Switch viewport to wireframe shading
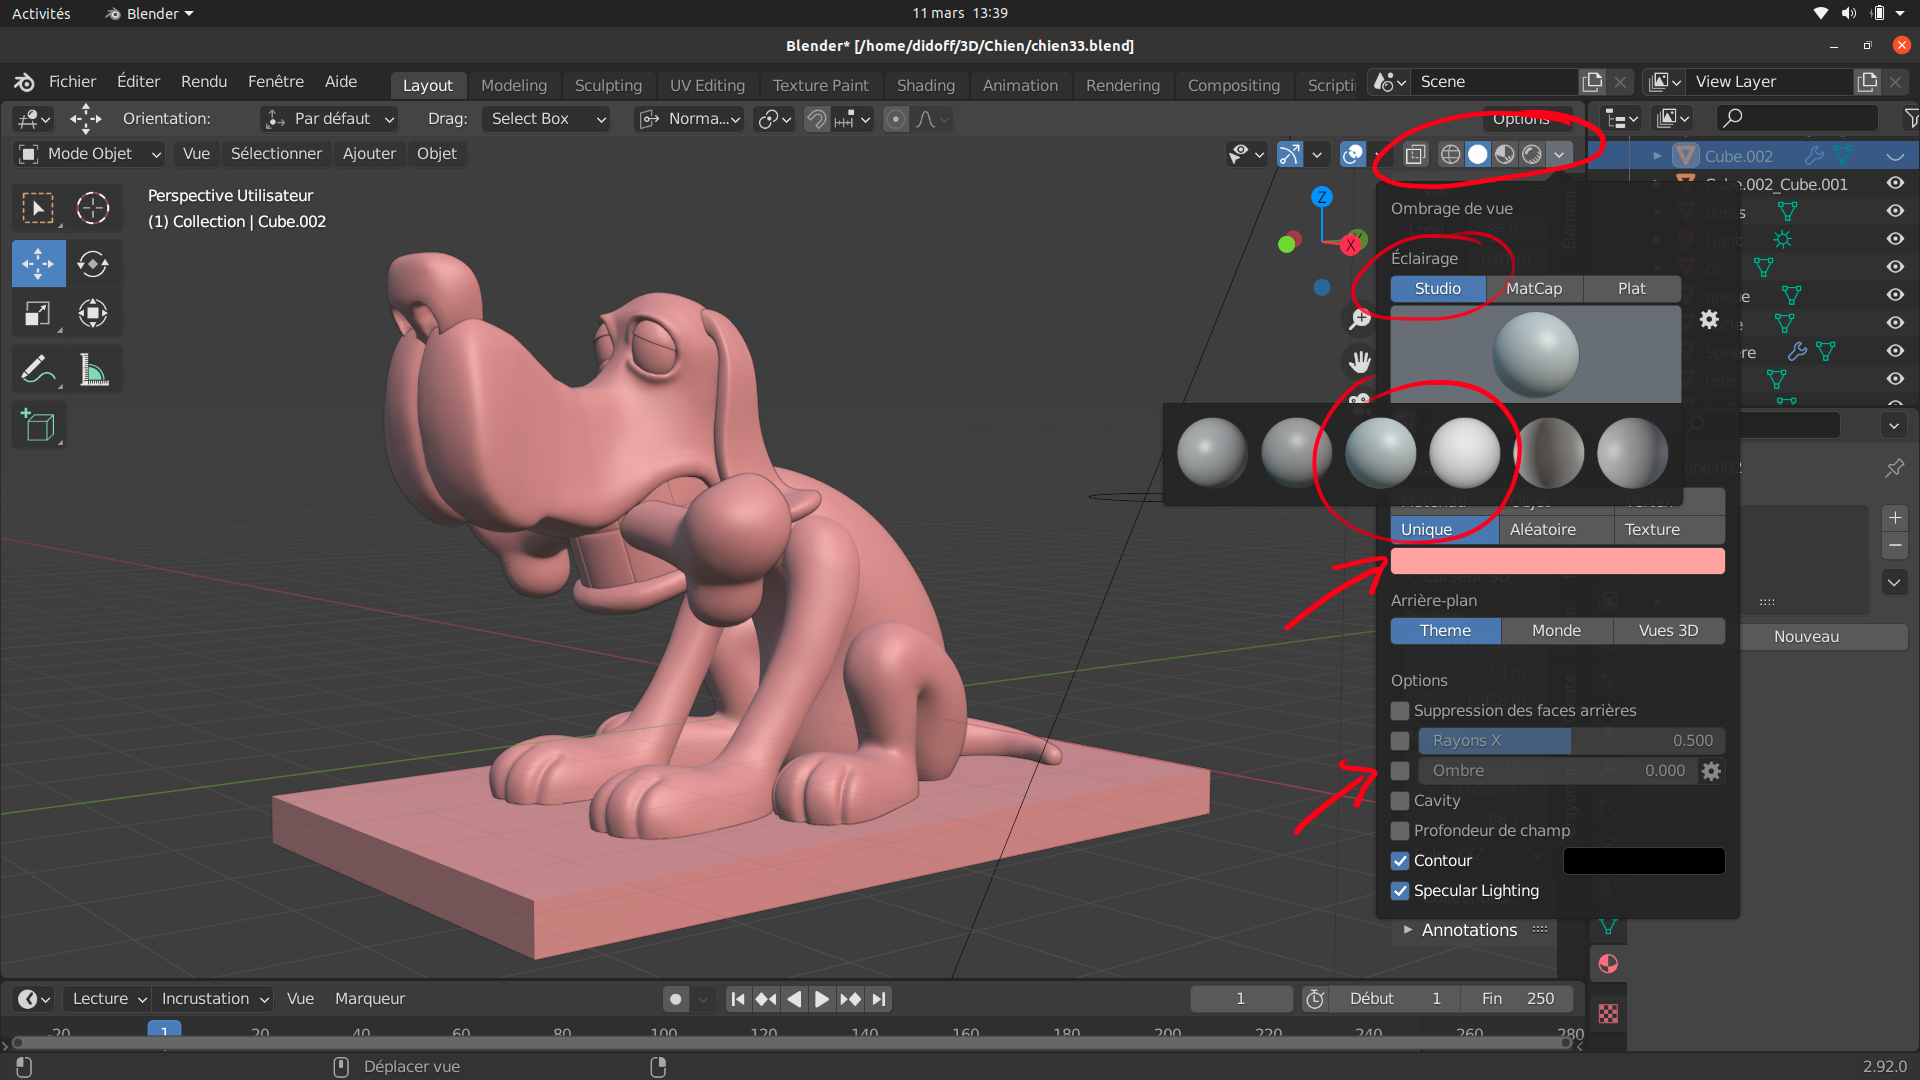Screen dimensions: 1920x1080 coord(1450,154)
